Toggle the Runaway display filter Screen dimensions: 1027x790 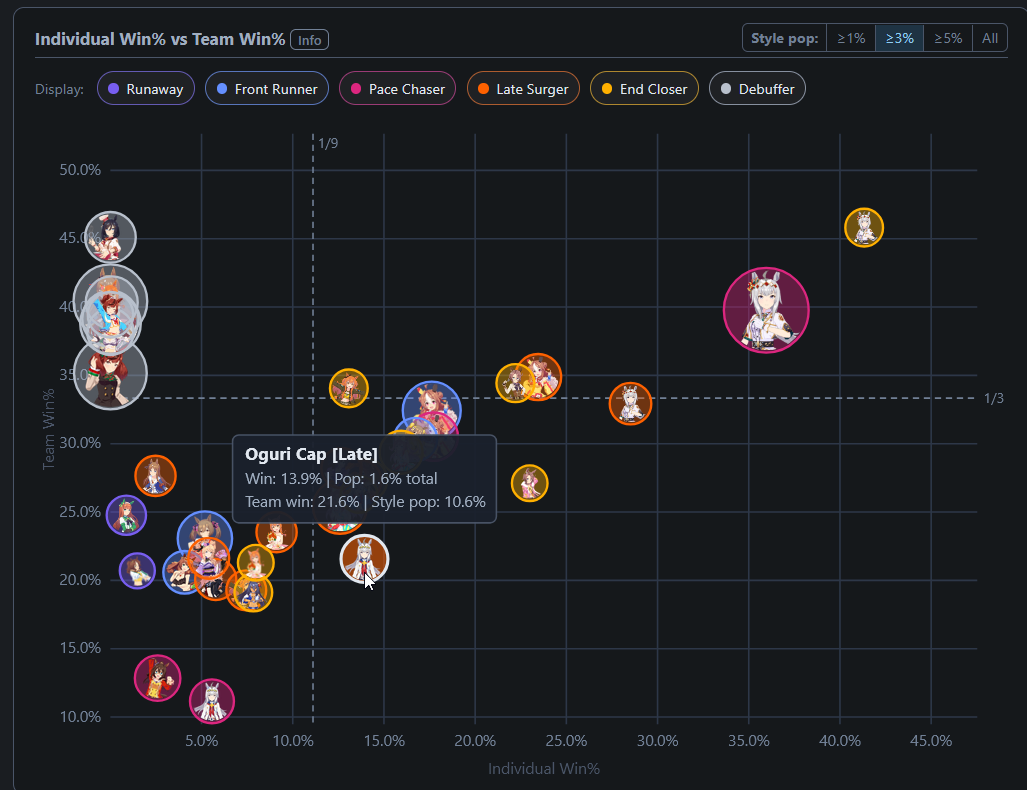tap(146, 88)
